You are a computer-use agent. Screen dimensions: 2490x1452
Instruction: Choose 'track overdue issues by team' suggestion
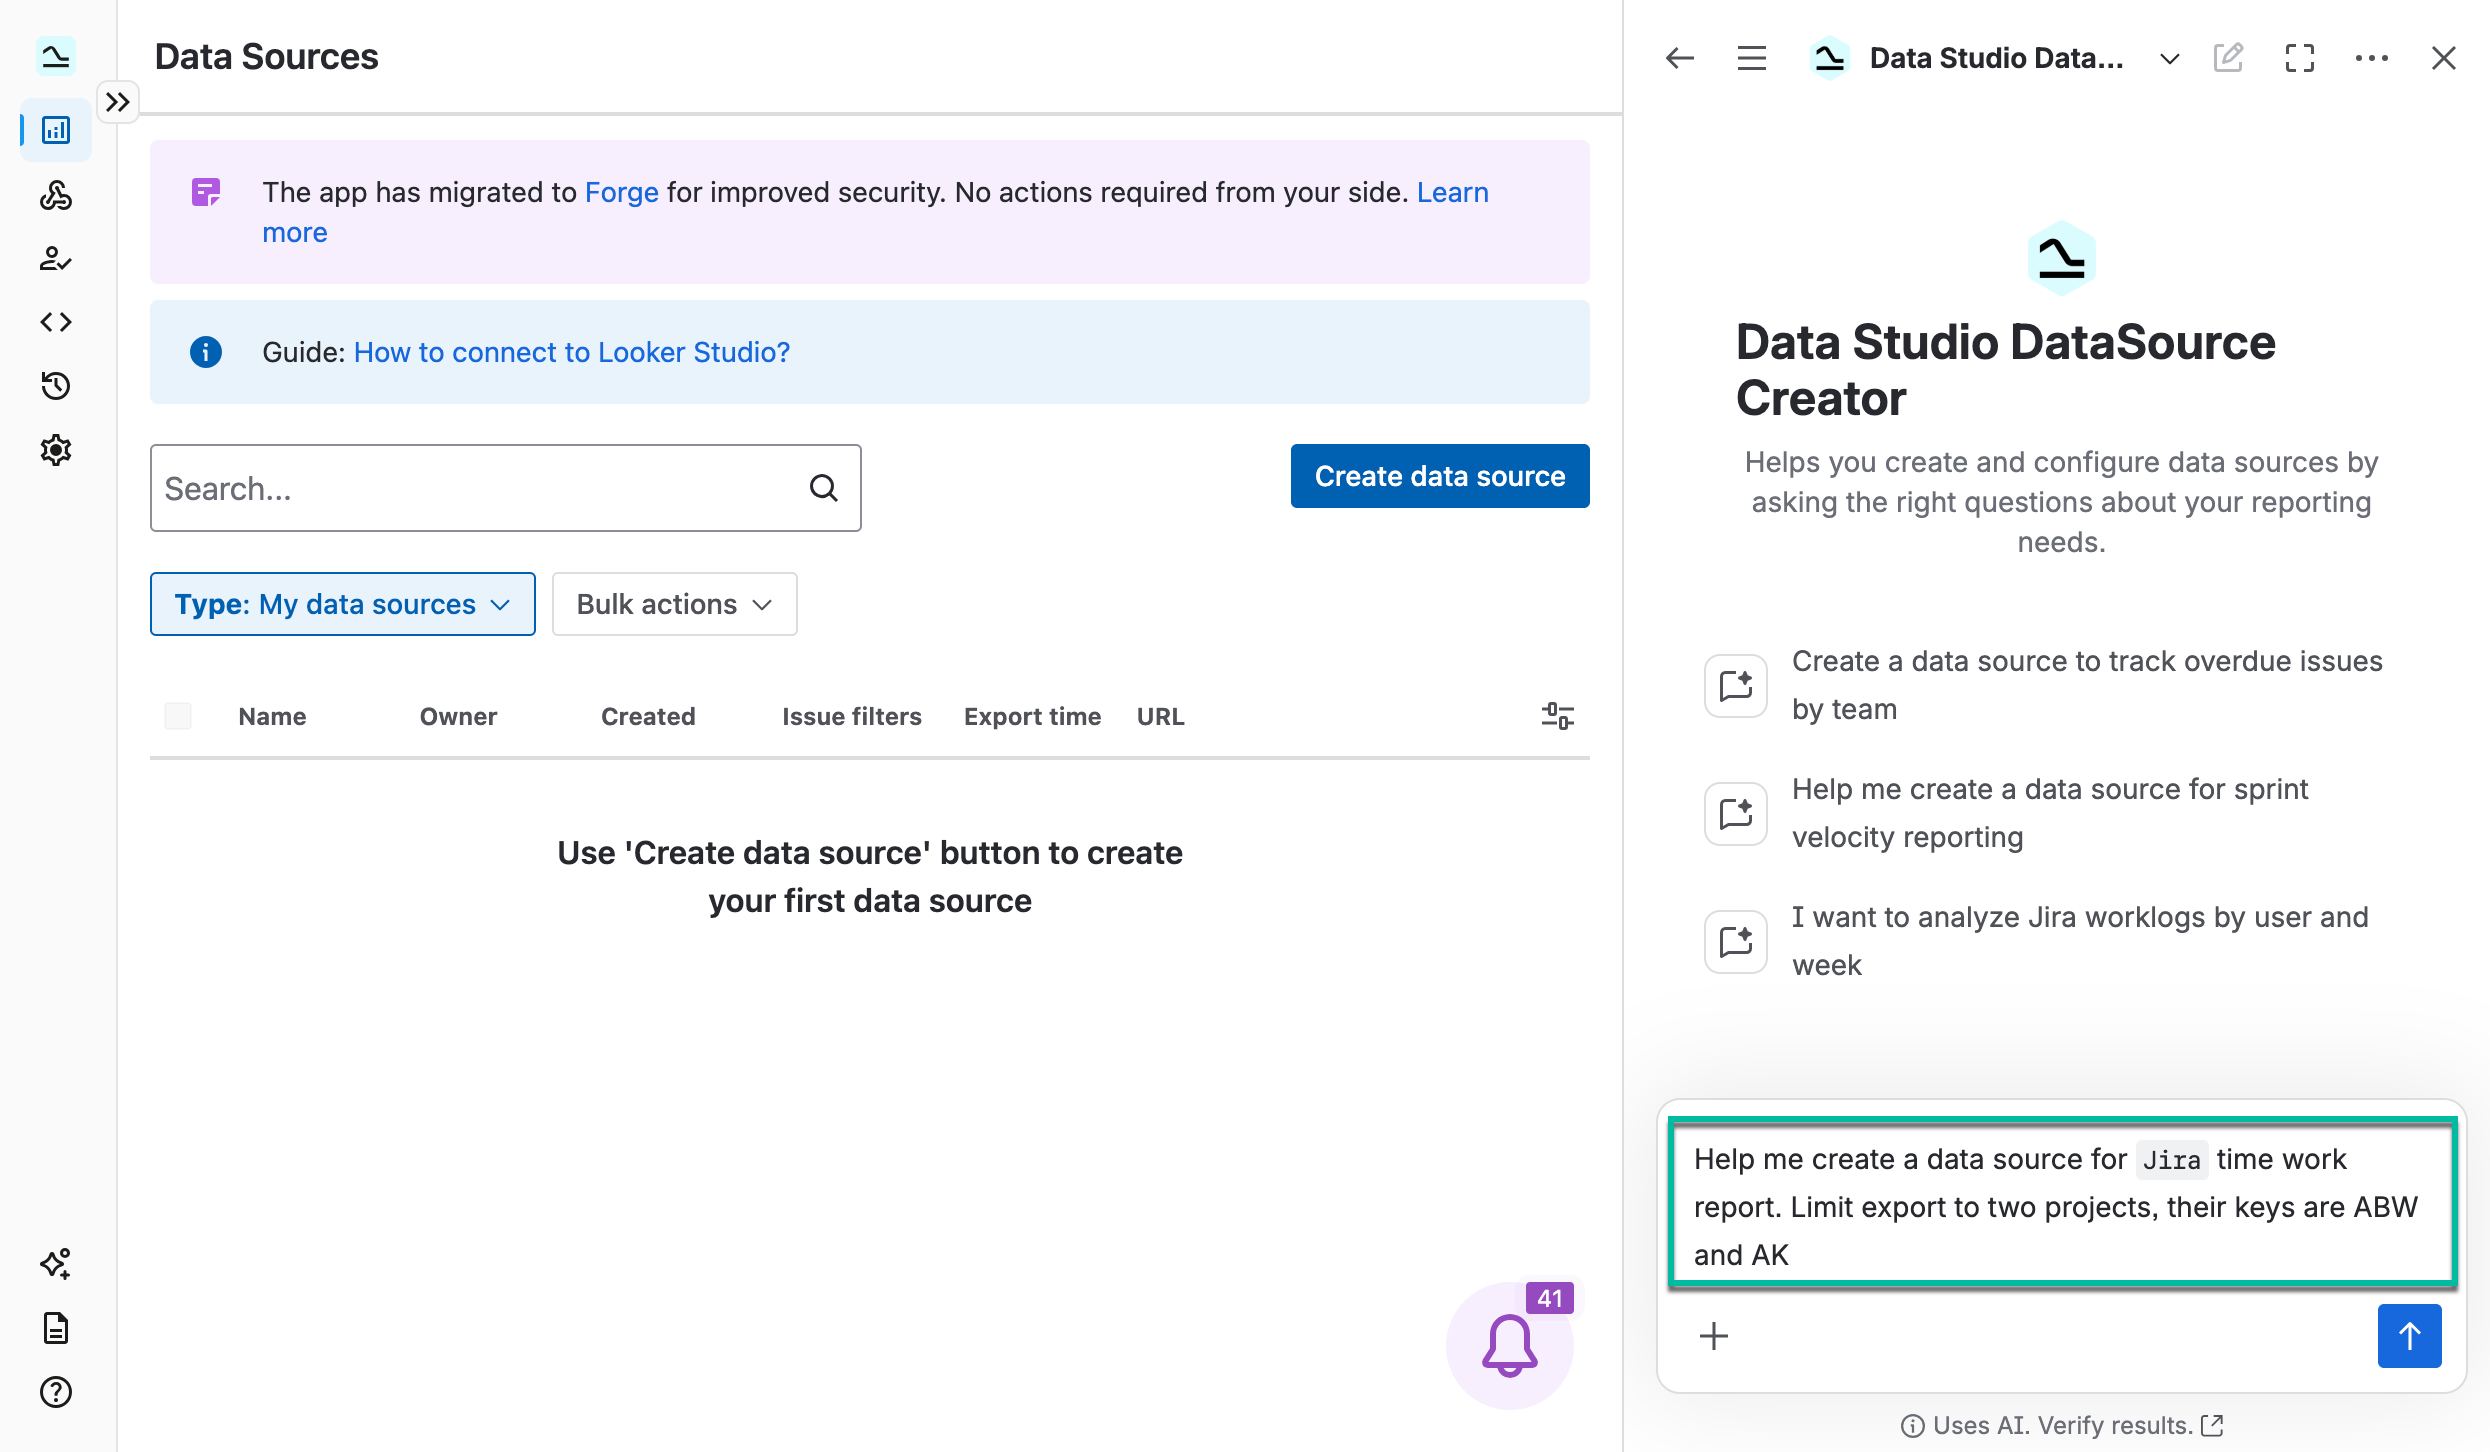point(2046,685)
